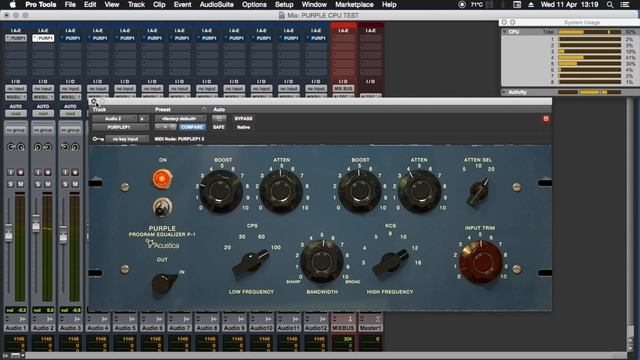This screenshot has width=640, height=360.
Task: Record-enable the Audio 2 track
Action: [48, 173]
